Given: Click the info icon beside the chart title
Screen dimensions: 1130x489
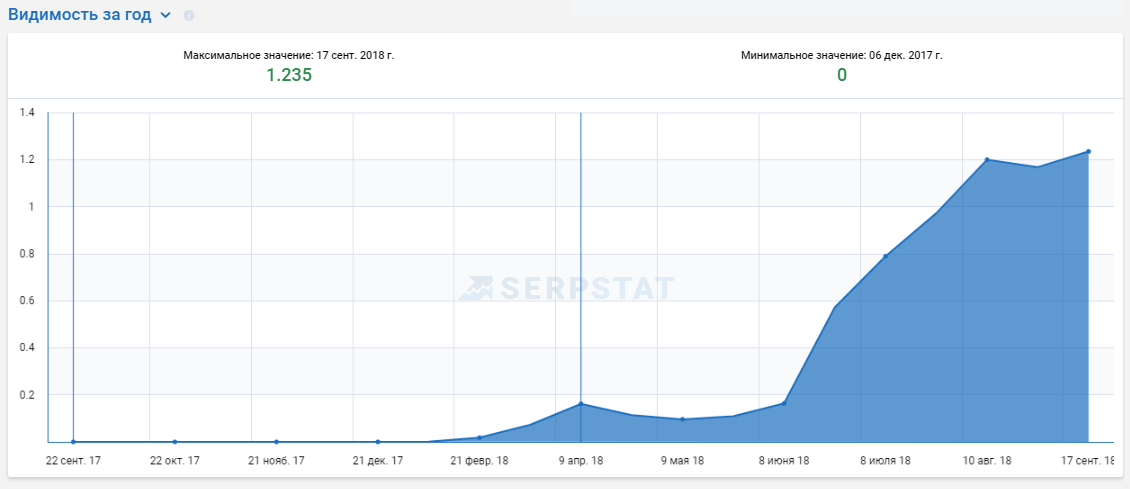Looking at the screenshot, I should click(x=189, y=16).
